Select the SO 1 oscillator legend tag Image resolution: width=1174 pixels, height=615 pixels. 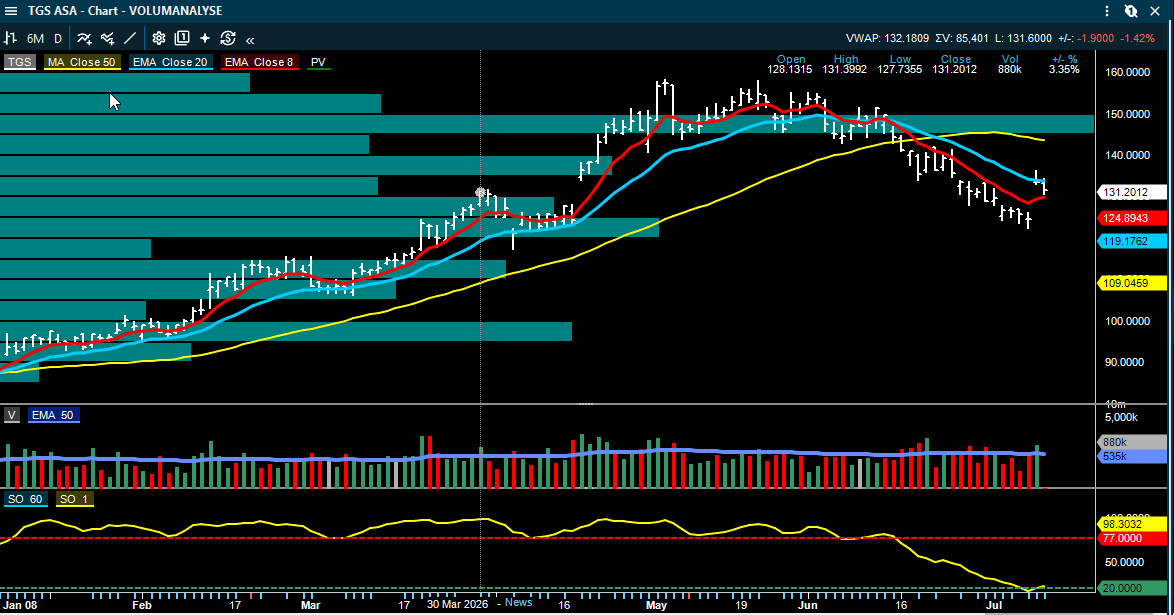pos(73,499)
